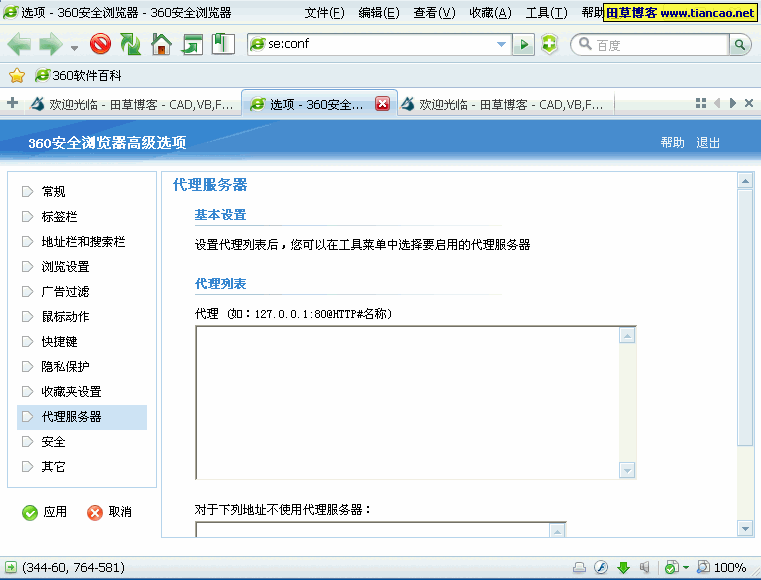
Task: Go back with the green left arrow
Action: (19, 44)
